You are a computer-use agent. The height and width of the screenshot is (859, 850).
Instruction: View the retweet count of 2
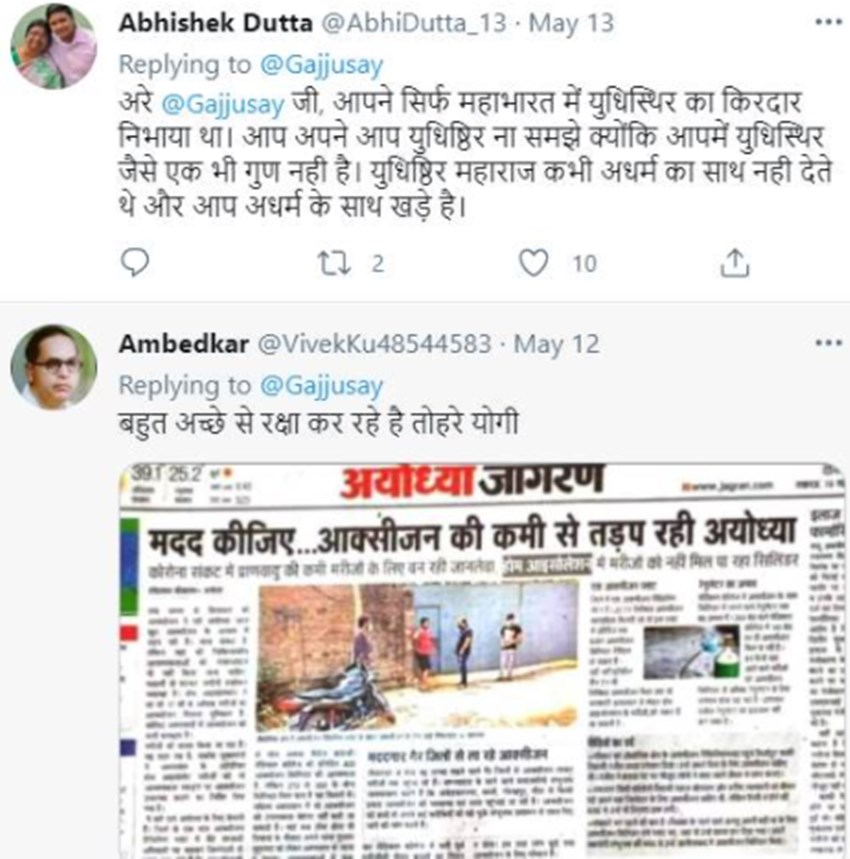pyautogui.click(x=378, y=264)
